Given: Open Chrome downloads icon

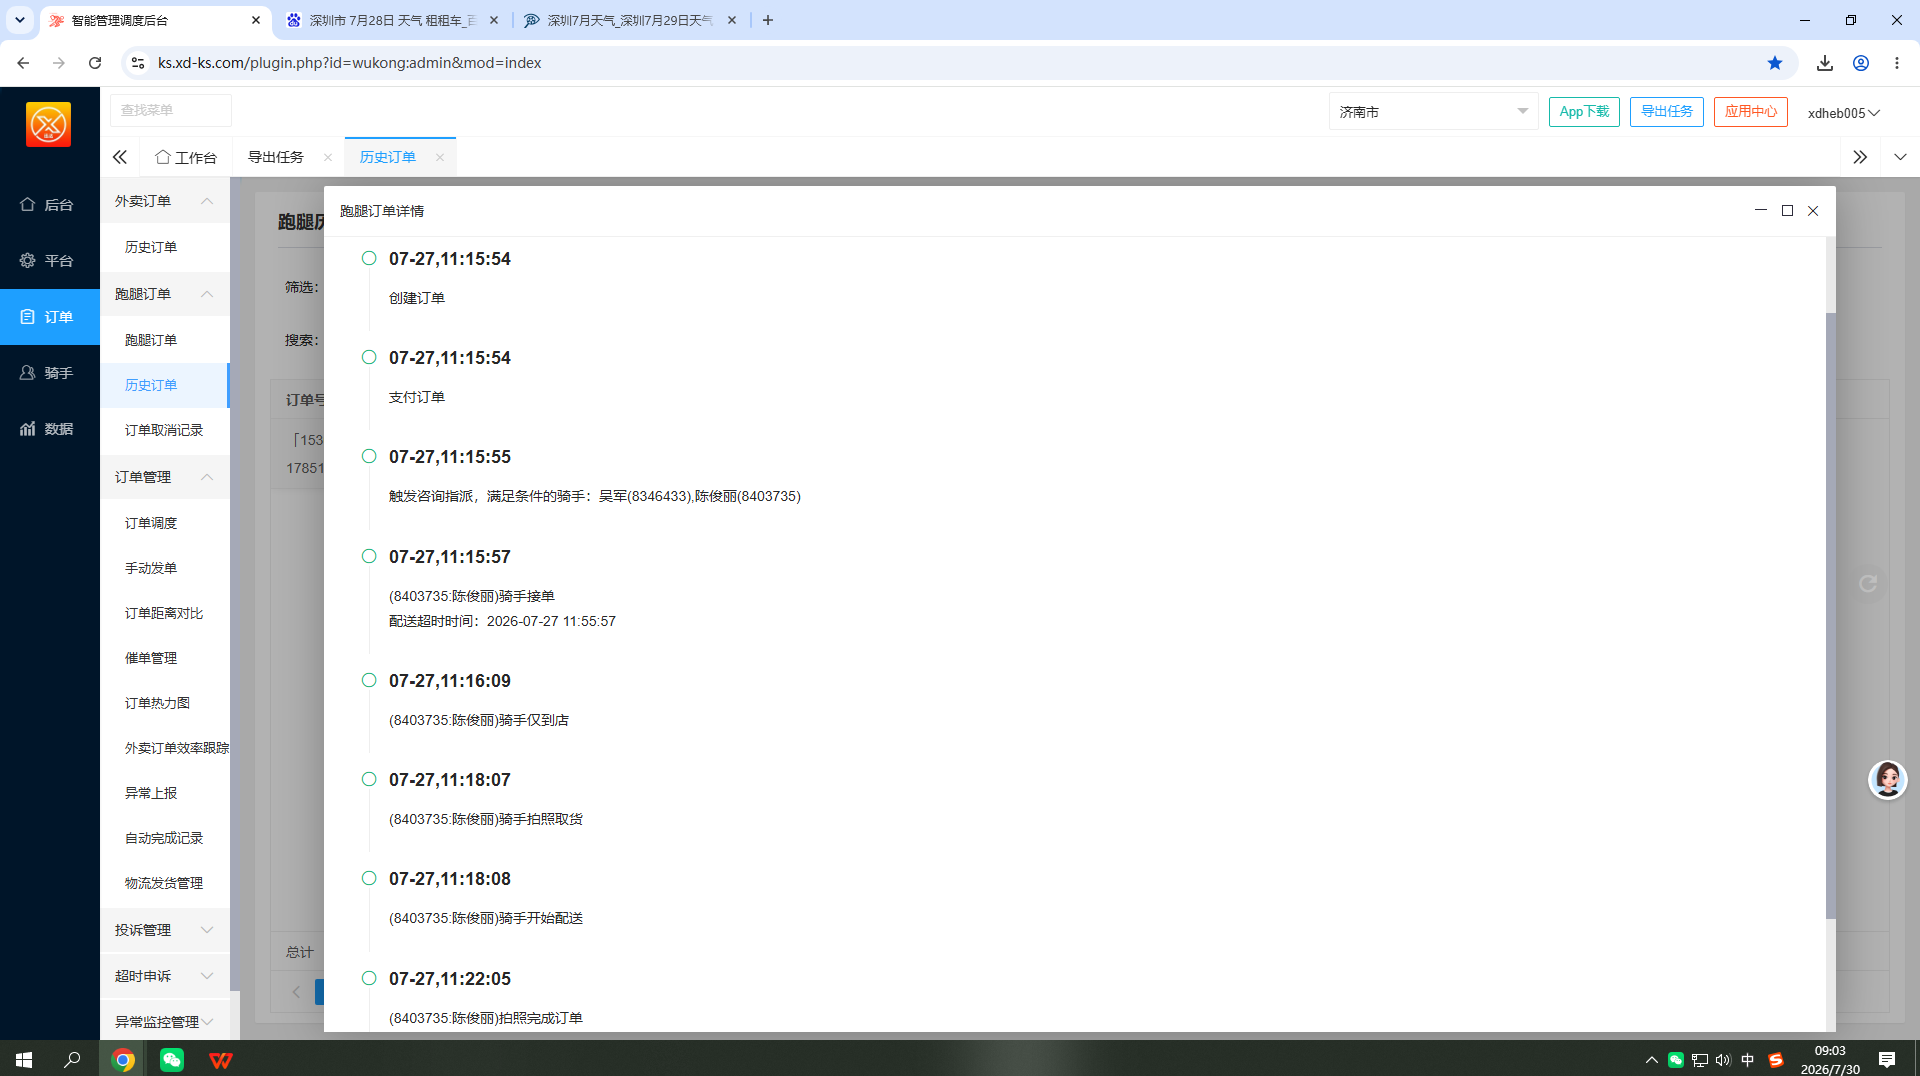Looking at the screenshot, I should coord(1825,63).
